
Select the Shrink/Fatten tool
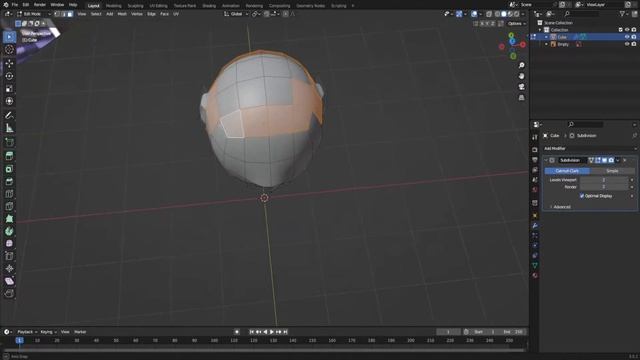(9, 269)
